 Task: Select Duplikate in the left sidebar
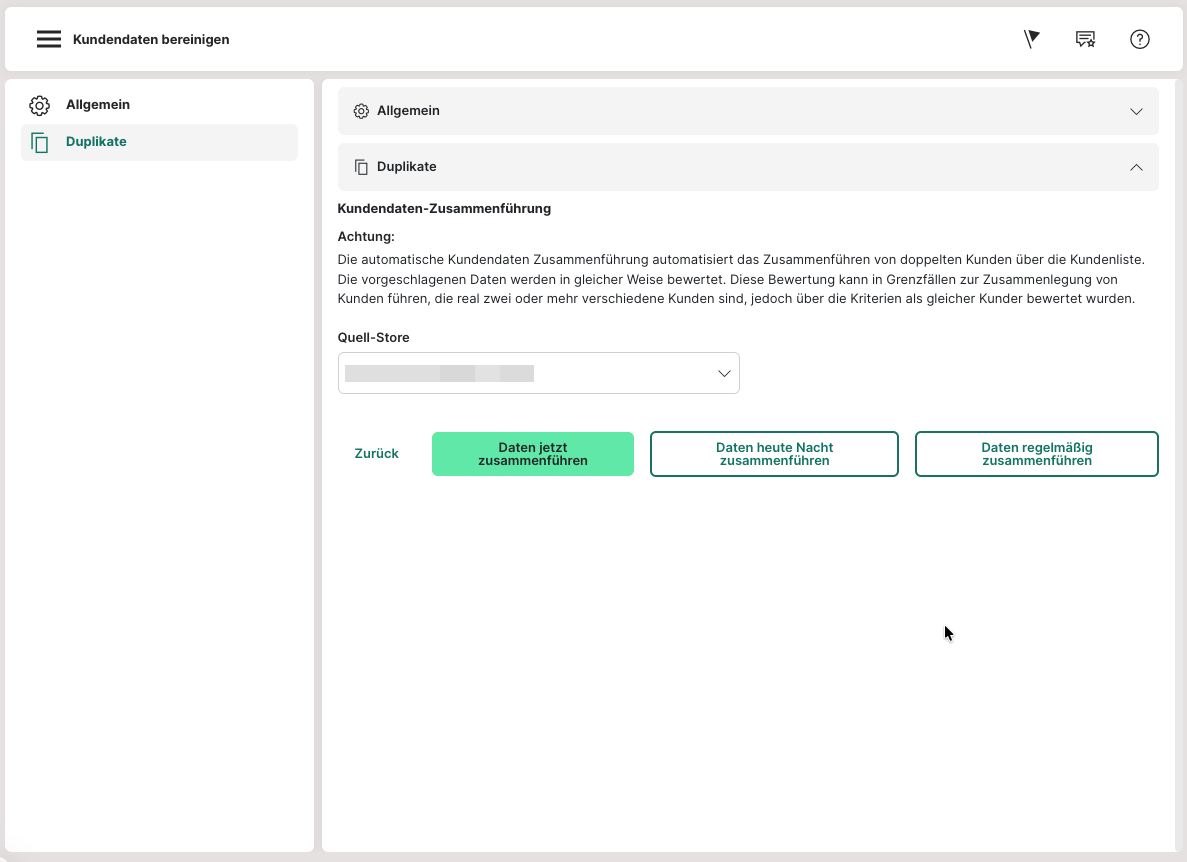tap(96, 142)
